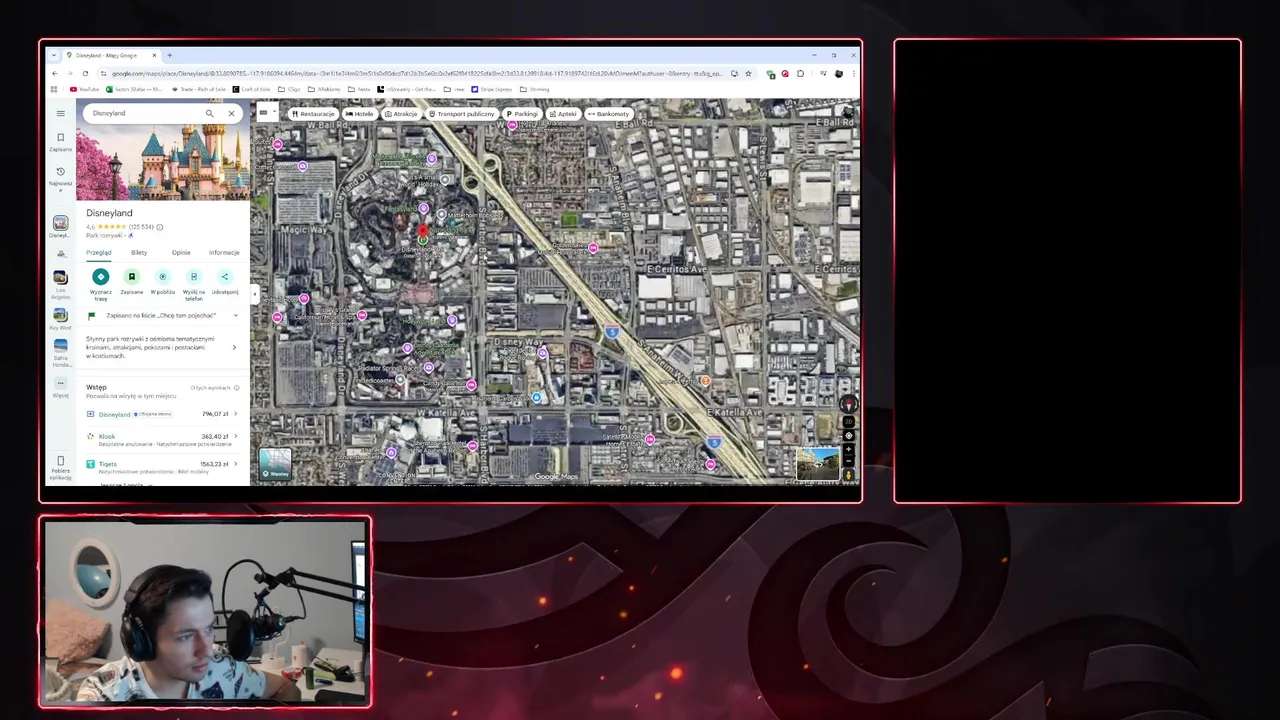The height and width of the screenshot is (720, 1280).
Task: Reload the page with refresh icon
Action: [85, 73]
